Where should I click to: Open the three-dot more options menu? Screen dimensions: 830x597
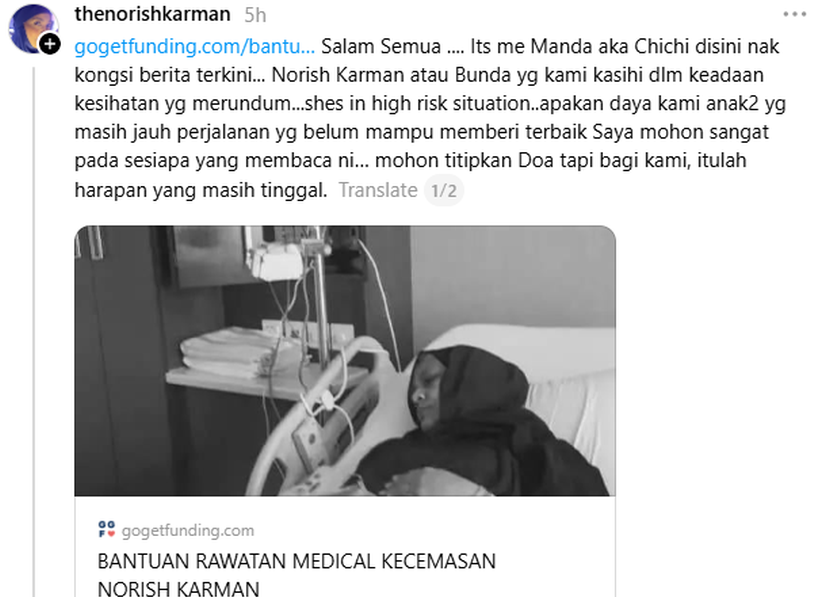(794, 14)
